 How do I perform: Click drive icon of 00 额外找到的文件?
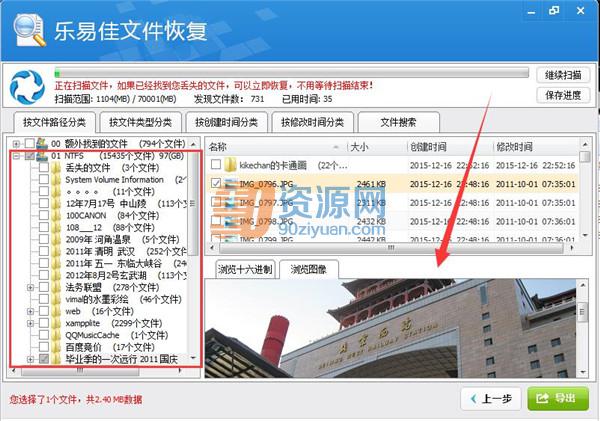coord(42,144)
